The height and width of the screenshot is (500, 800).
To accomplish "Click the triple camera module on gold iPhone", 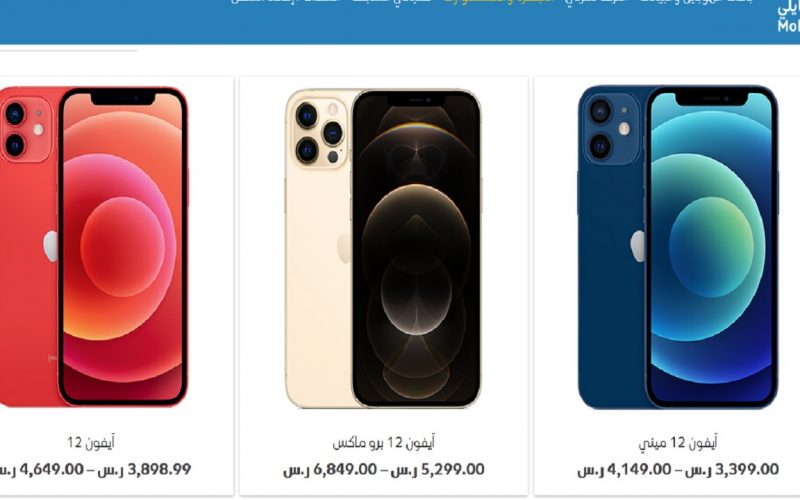I will (x=319, y=133).
